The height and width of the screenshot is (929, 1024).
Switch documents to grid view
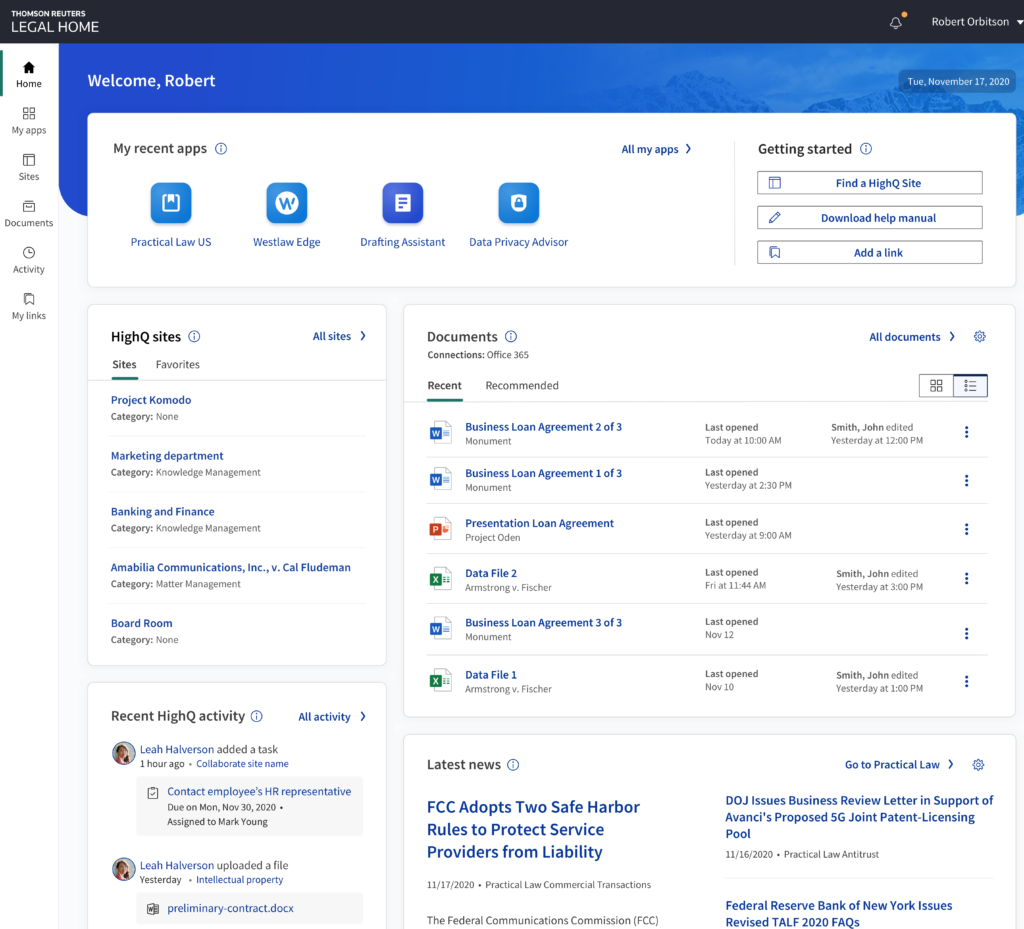936,384
